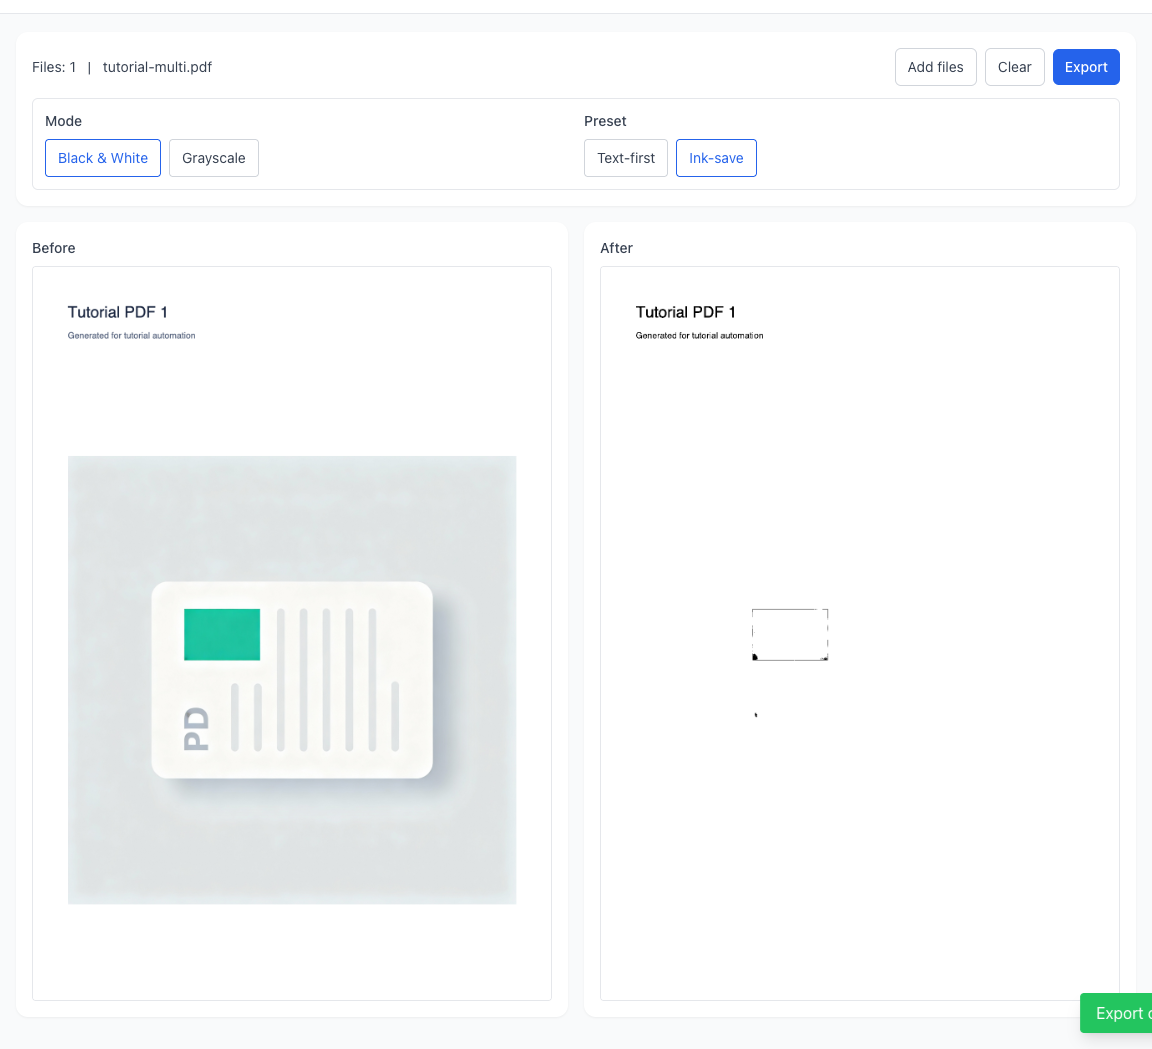Click the Tutorial PDF 1 heading in Before preview
This screenshot has width=1152, height=1049.
117,312
